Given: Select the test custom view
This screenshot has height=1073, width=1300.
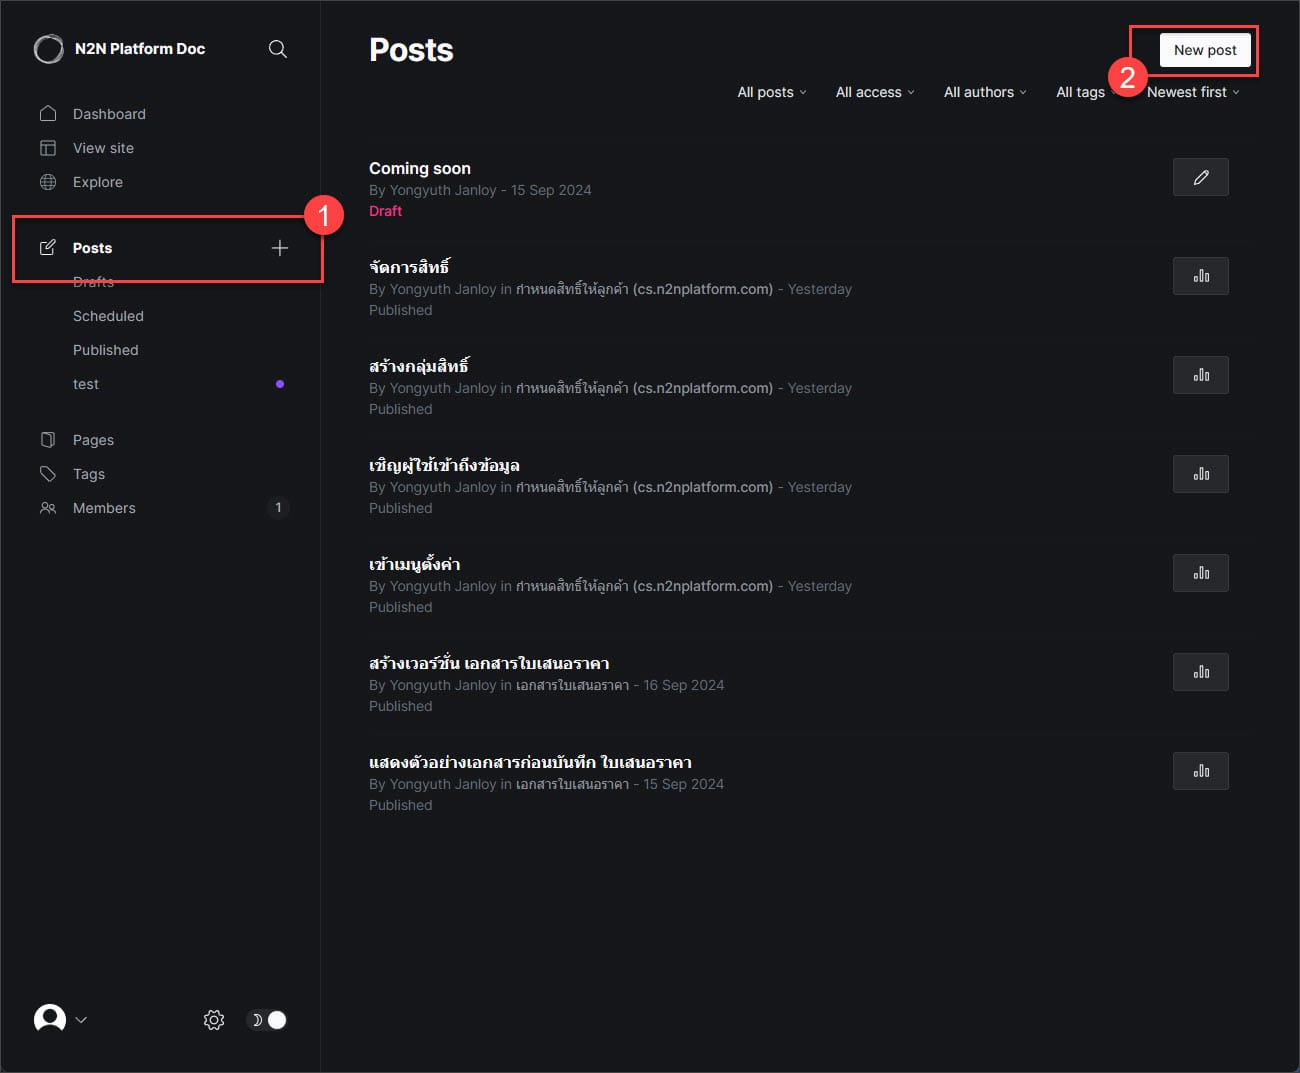Looking at the screenshot, I should [86, 384].
